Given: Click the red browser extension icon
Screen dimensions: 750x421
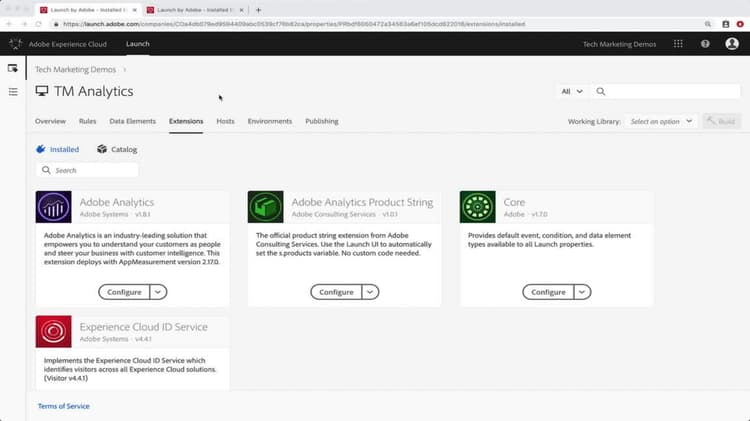Looking at the screenshot, I should [740, 24].
